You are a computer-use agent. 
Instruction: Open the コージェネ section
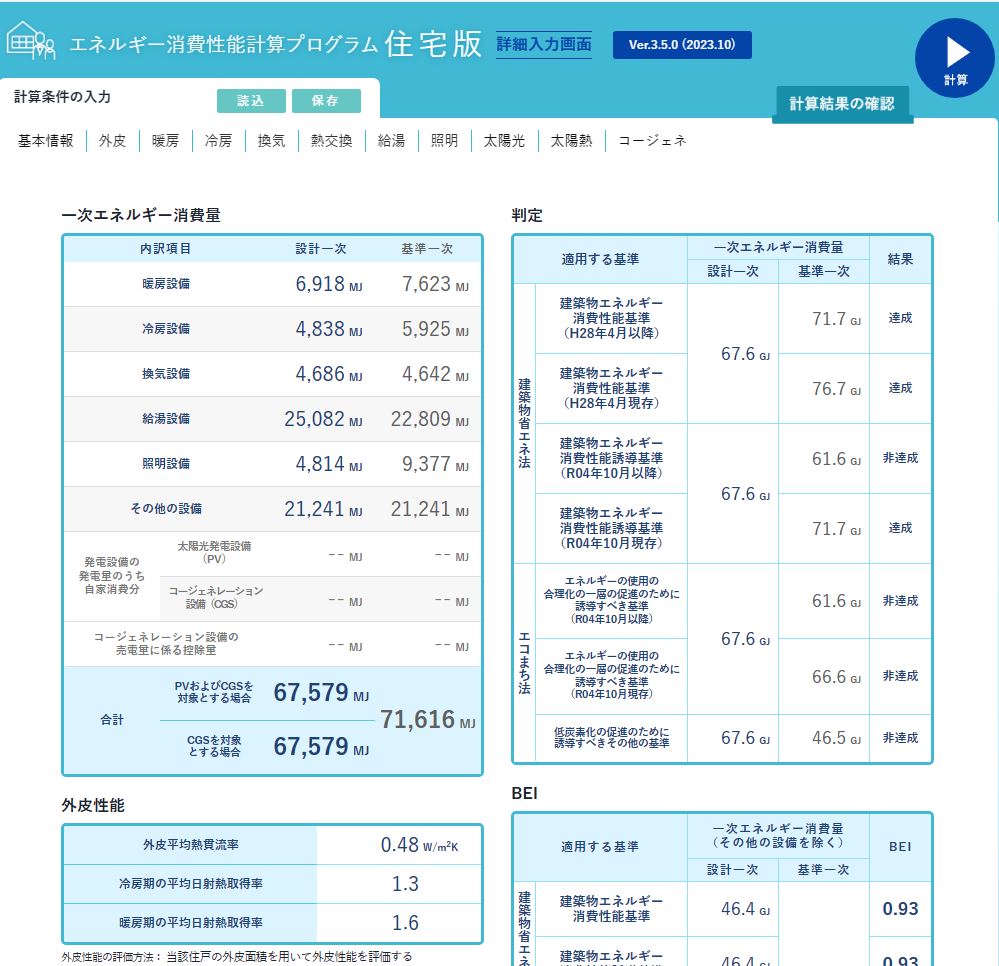pos(652,141)
